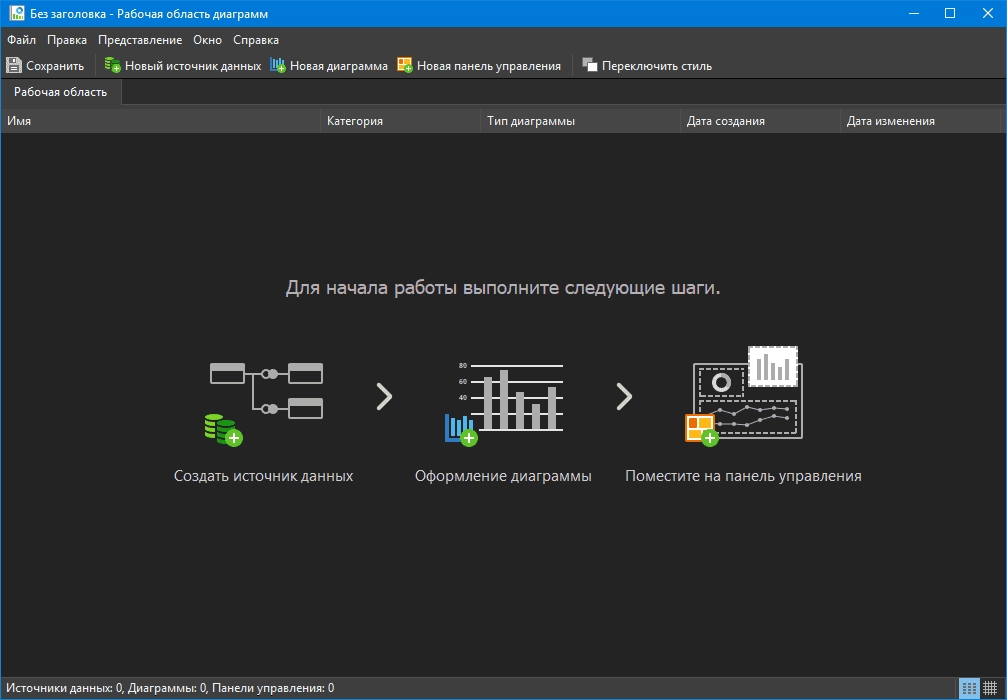The width and height of the screenshot is (1007, 700).
Task: Open the Правка menu
Action: [x=67, y=40]
